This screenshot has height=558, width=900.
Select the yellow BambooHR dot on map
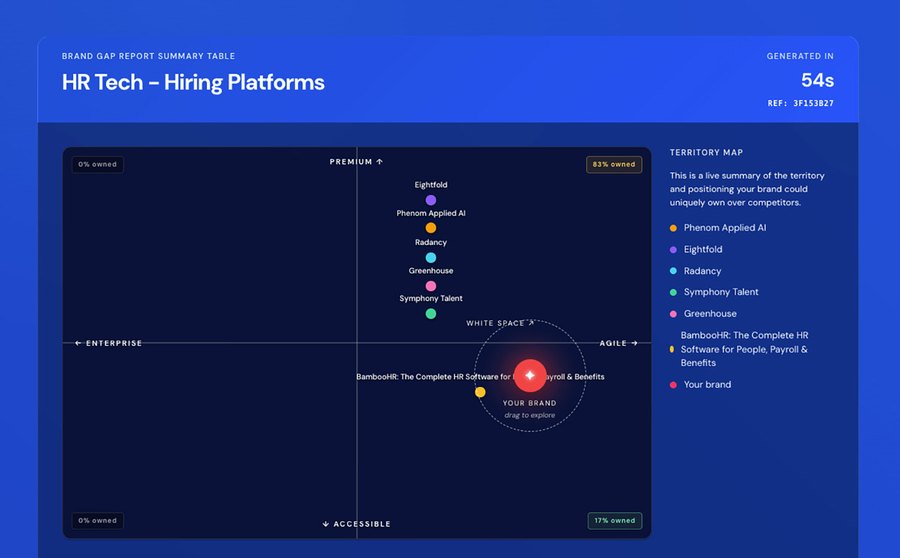click(x=480, y=392)
